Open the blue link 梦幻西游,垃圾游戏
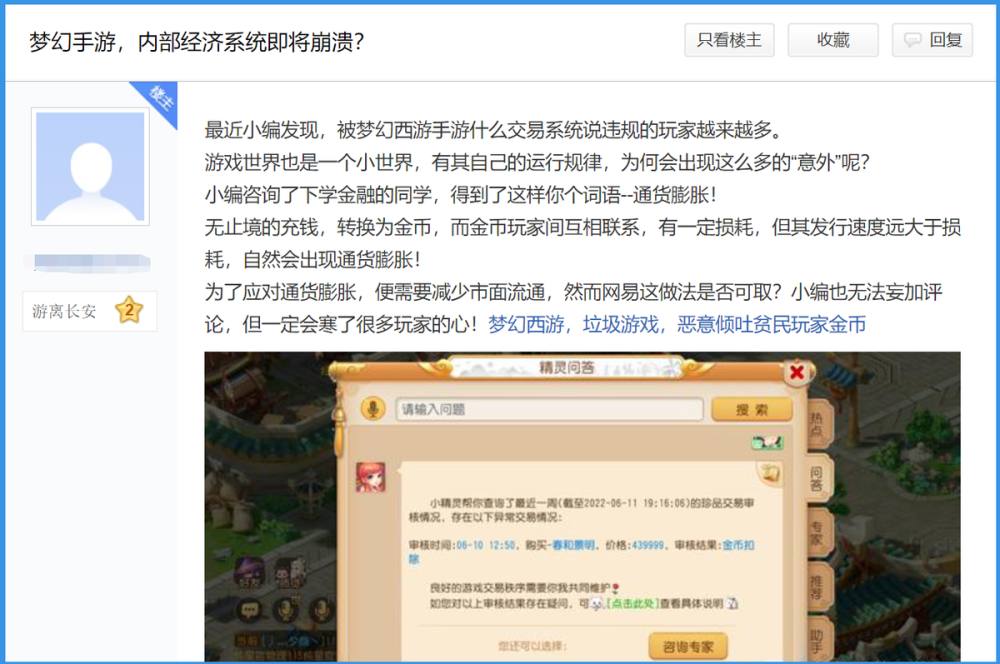Viewport: 1000px width, 664px height. [x=677, y=324]
